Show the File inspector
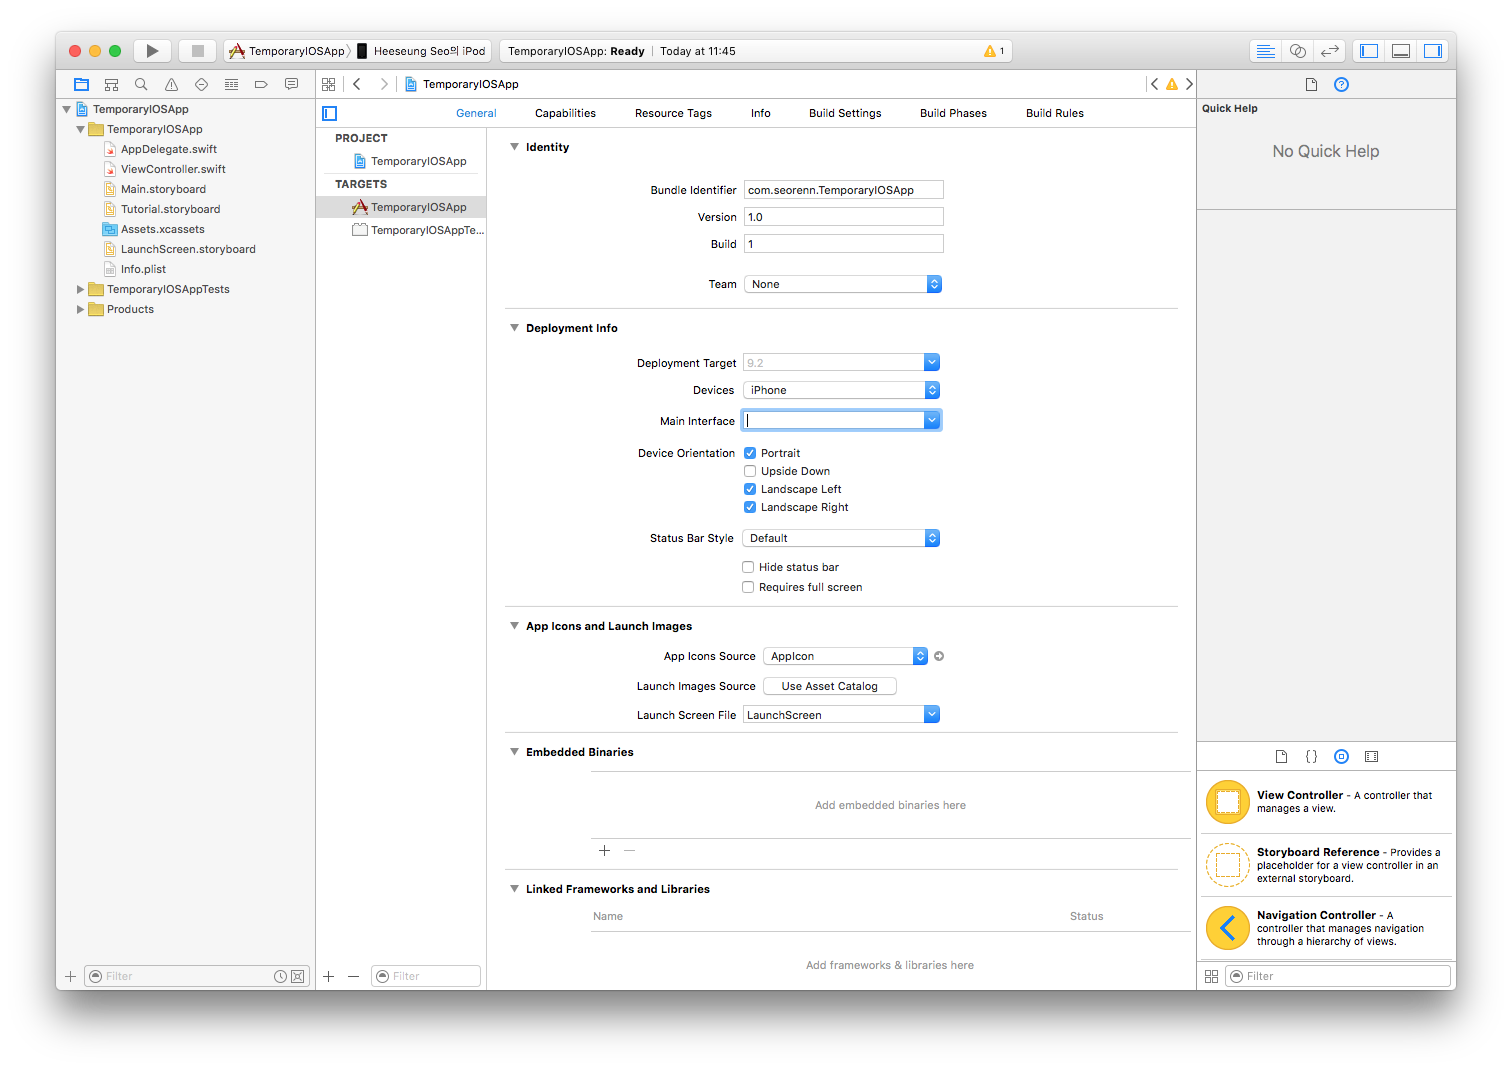The width and height of the screenshot is (1512, 1070). pyautogui.click(x=1311, y=84)
